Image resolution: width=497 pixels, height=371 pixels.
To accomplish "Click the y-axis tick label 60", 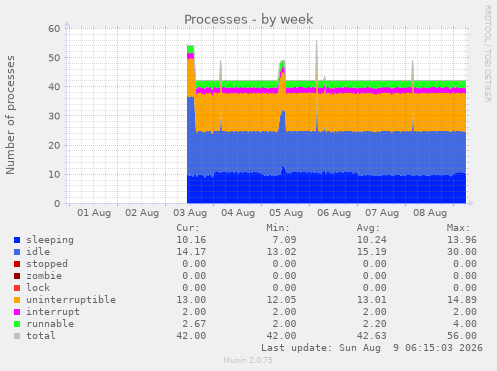I will tap(54, 29).
